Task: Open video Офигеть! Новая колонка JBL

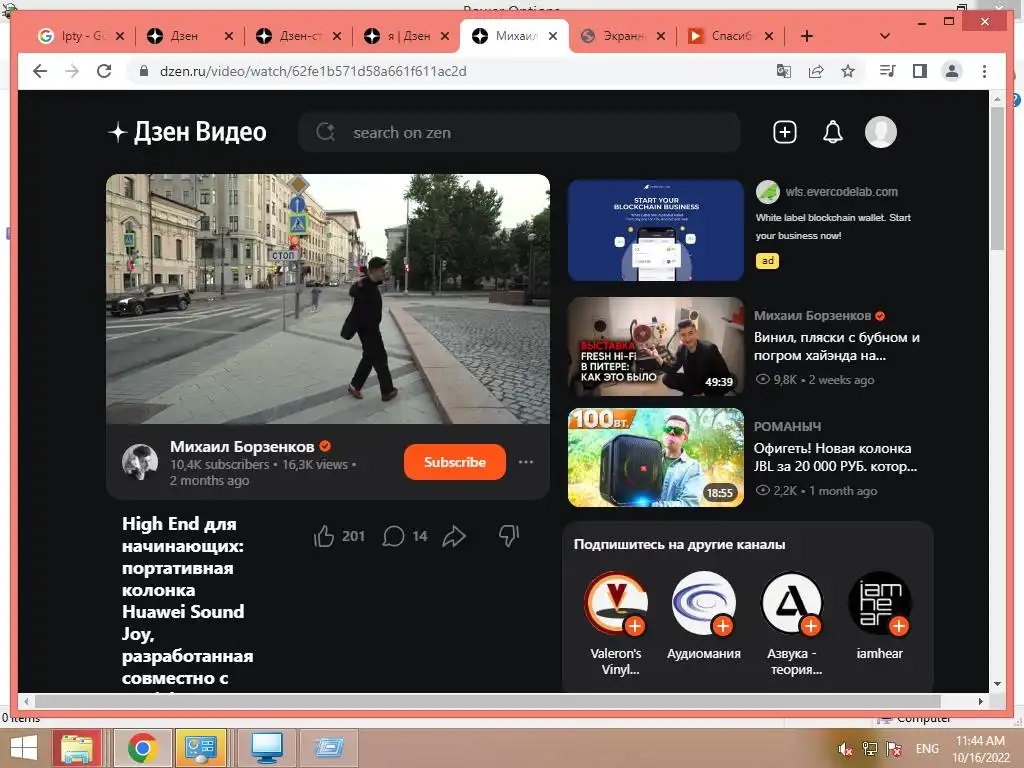Action: point(835,457)
